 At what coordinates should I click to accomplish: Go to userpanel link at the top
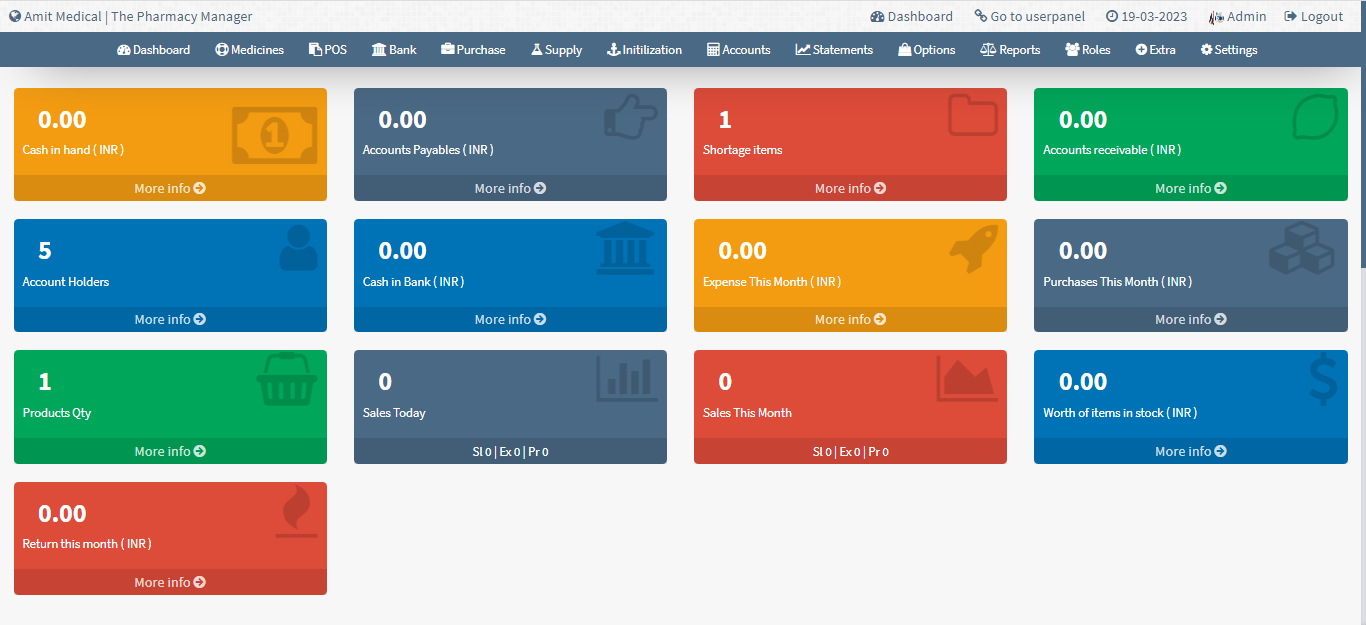point(1029,16)
